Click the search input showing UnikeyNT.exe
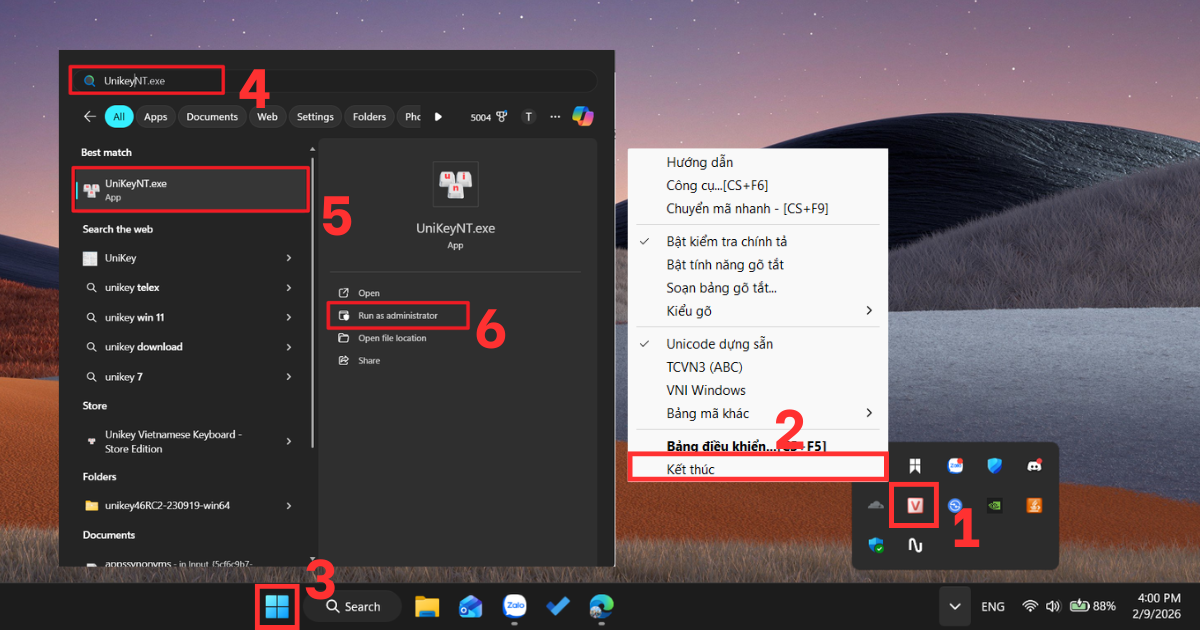The image size is (1200, 630). point(145,79)
